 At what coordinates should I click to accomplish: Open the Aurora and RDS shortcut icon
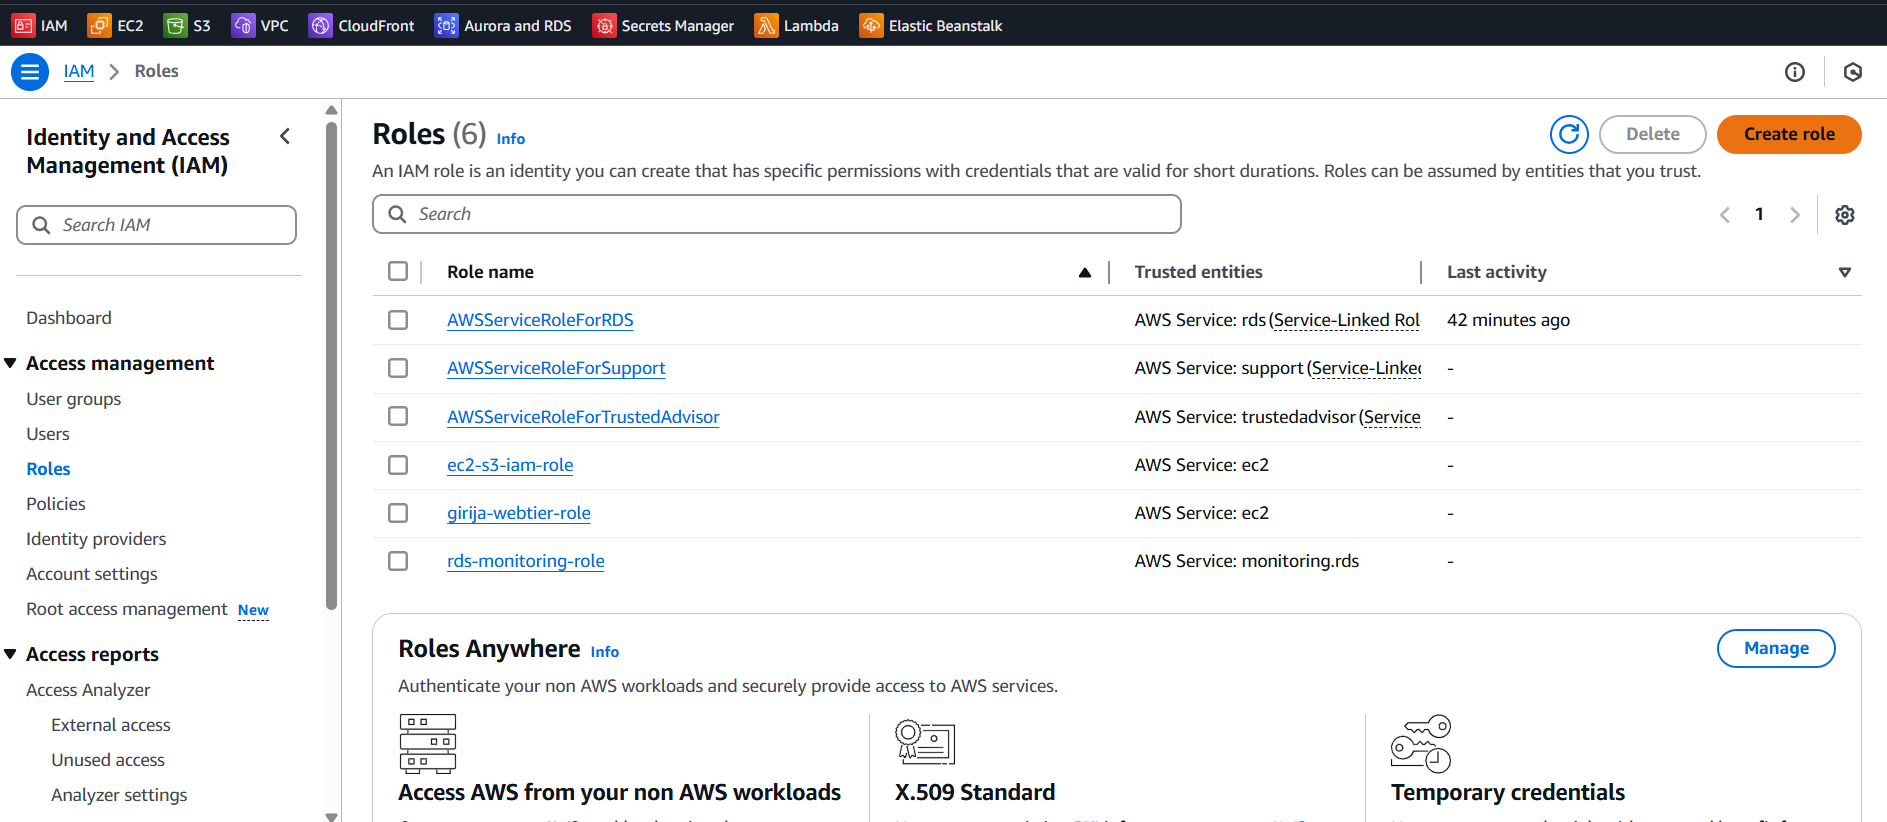pos(446,25)
